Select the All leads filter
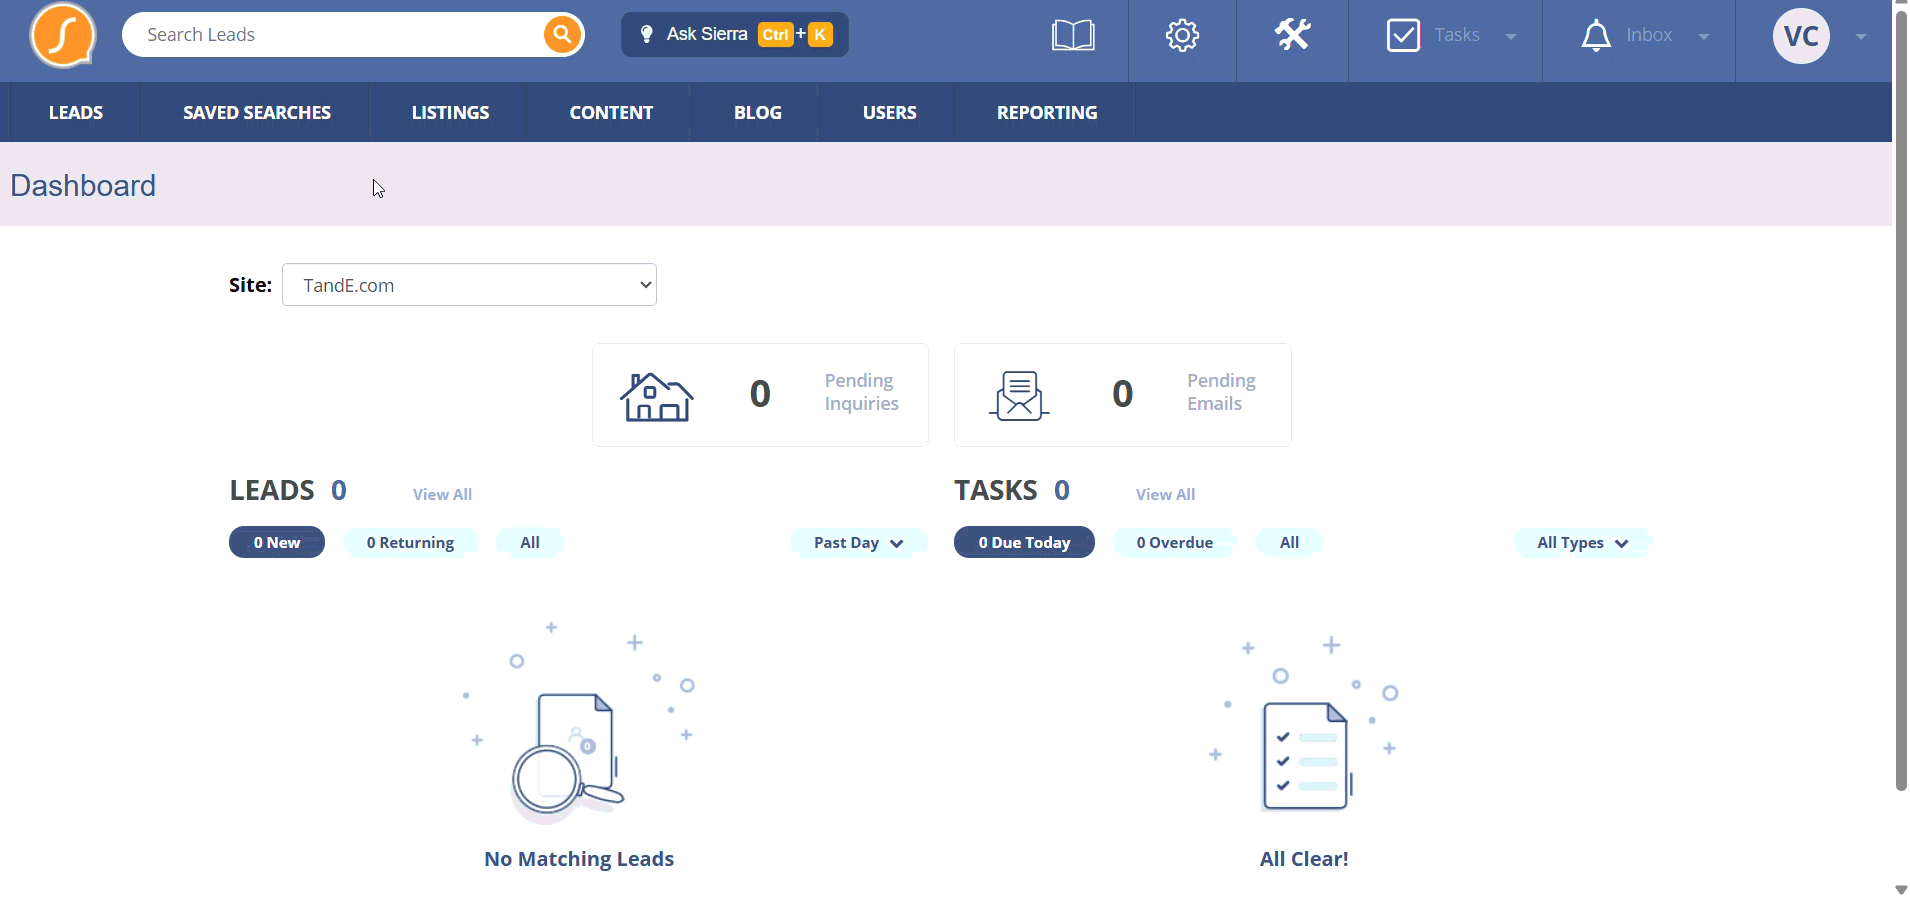The height and width of the screenshot is (898, 1910). tap(530, 543)
